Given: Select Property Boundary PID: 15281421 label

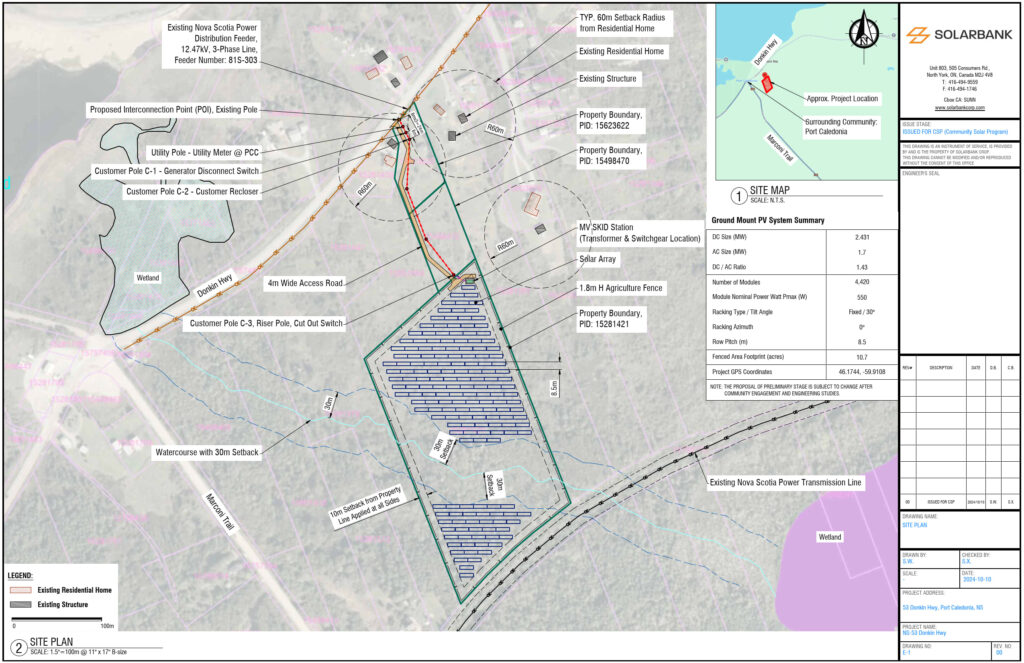Looking at the screenshot, I should 611,319.
